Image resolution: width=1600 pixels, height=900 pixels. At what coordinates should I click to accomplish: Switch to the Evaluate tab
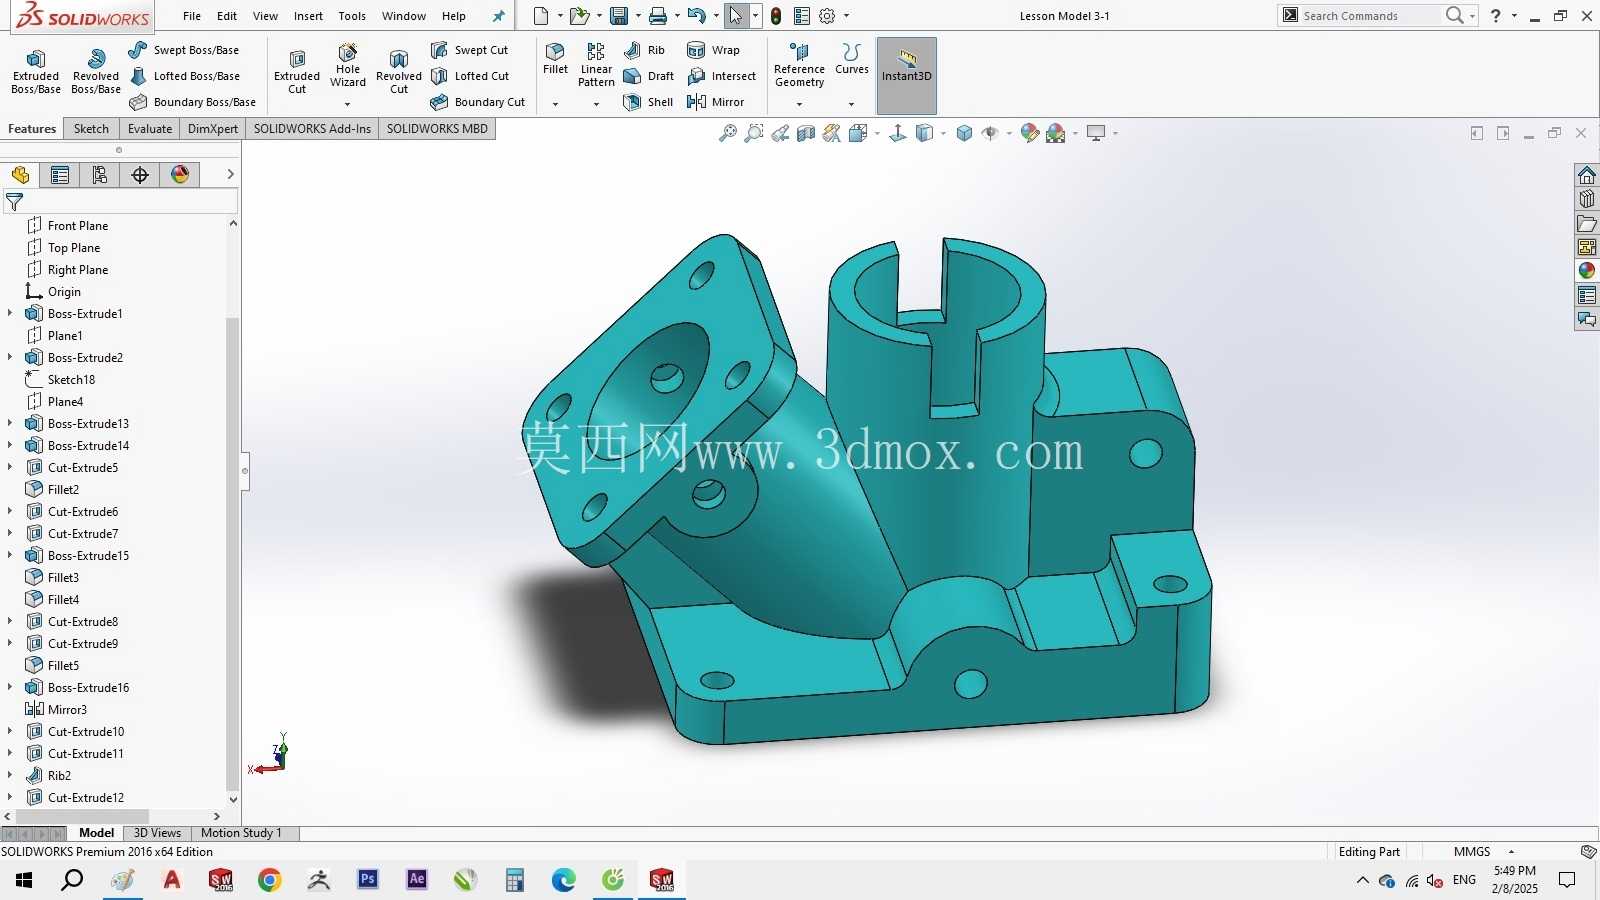pyautogui.click(x=150, y=129)
